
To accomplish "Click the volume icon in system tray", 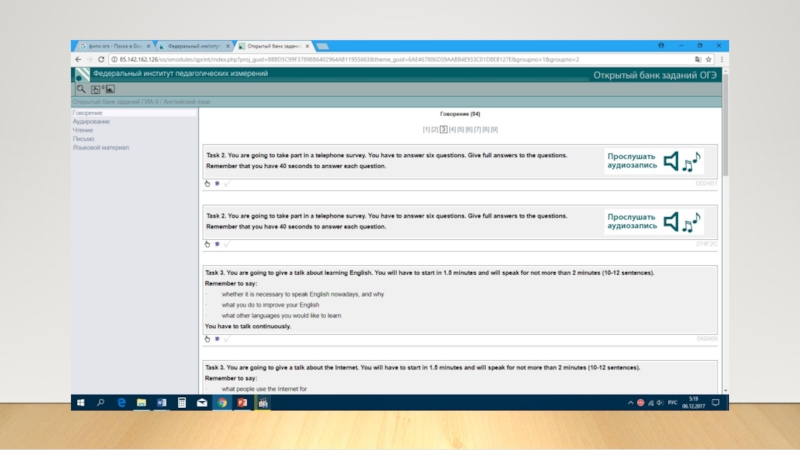I will (660, 403).
